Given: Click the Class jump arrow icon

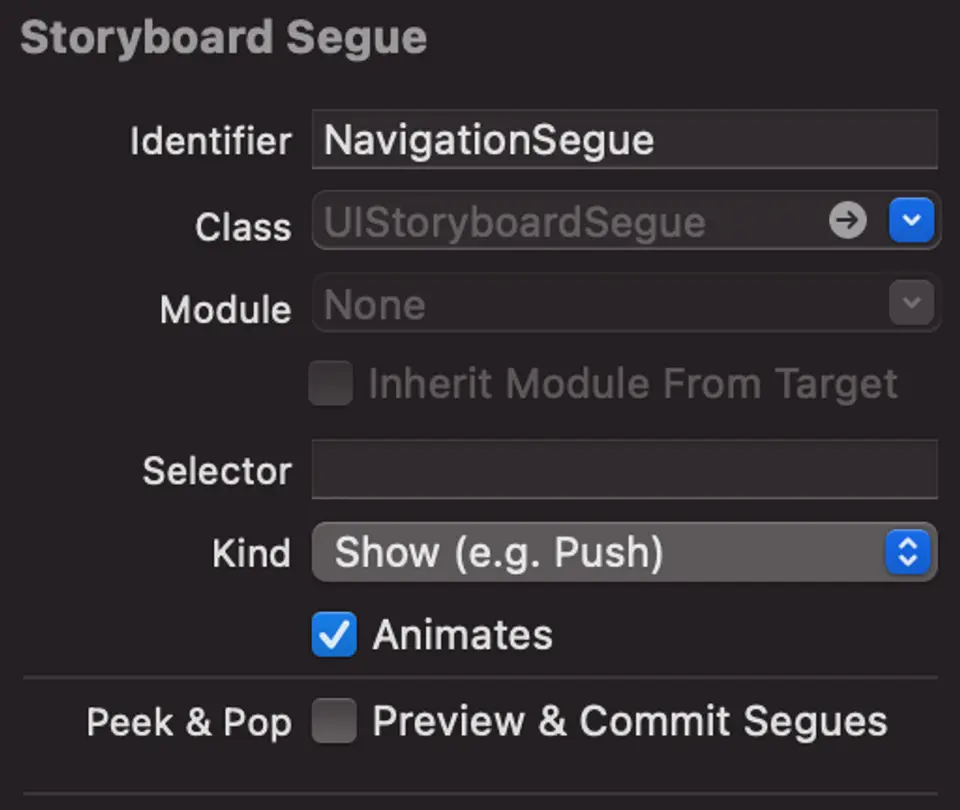Looking at the screenshot, I should tap(848, 221).
